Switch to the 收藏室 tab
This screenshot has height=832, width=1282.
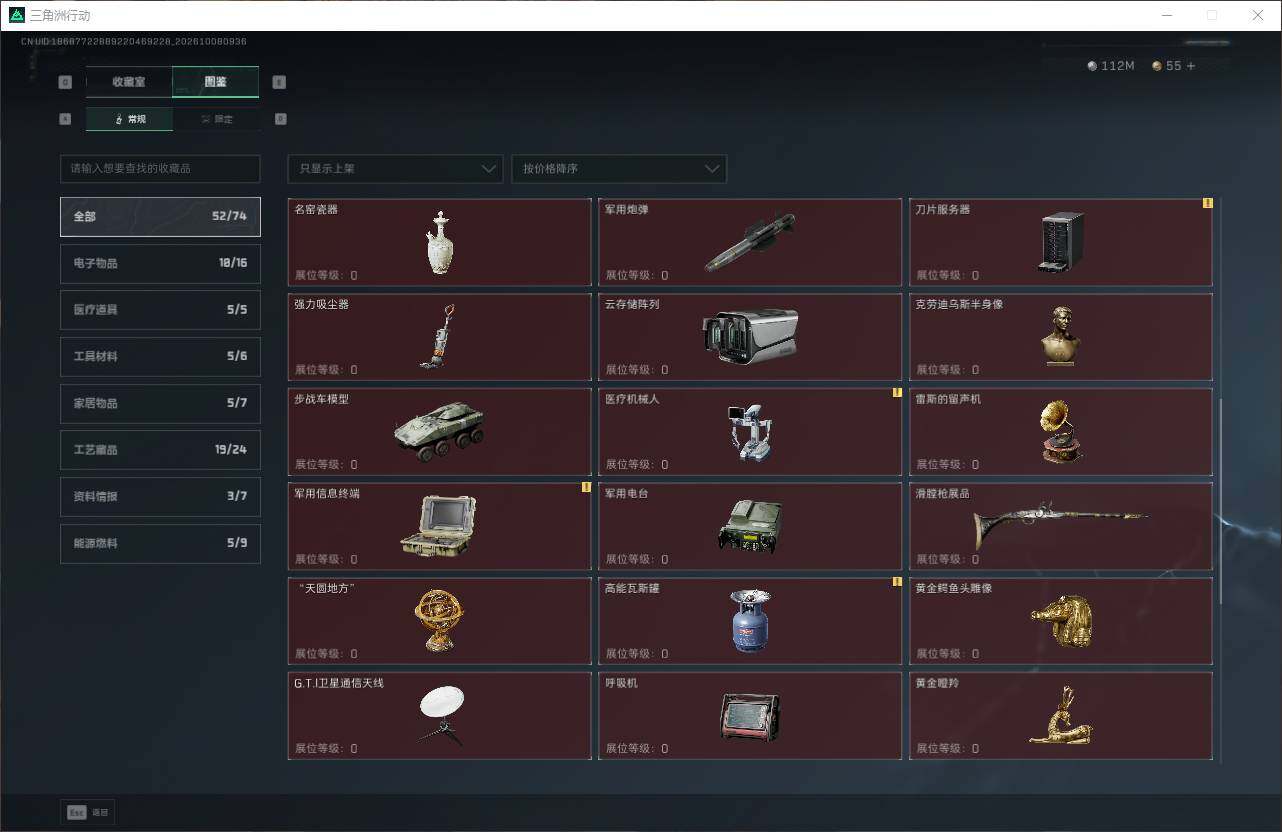(x=129, y=82)
